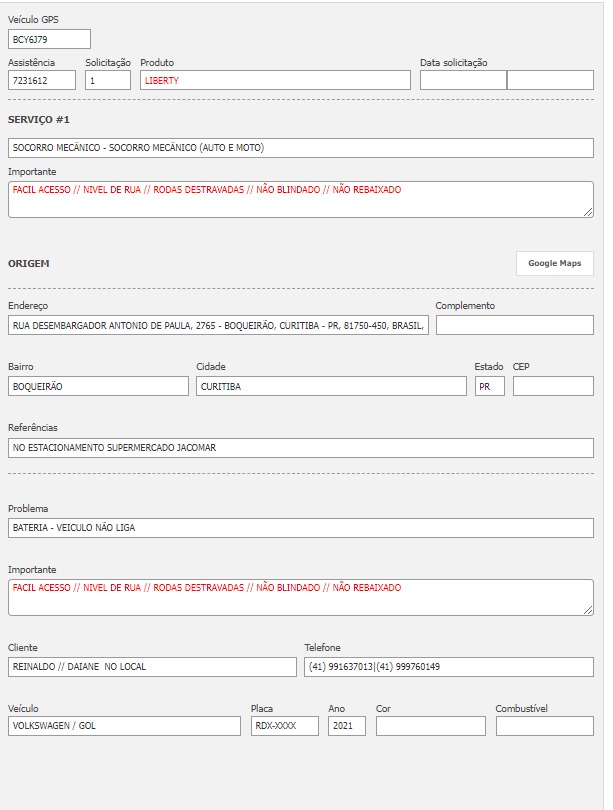This screenshot has height=810, width=613.
Task: Click the Placa field showing RDX-XXXX
Action: point(285,726)
